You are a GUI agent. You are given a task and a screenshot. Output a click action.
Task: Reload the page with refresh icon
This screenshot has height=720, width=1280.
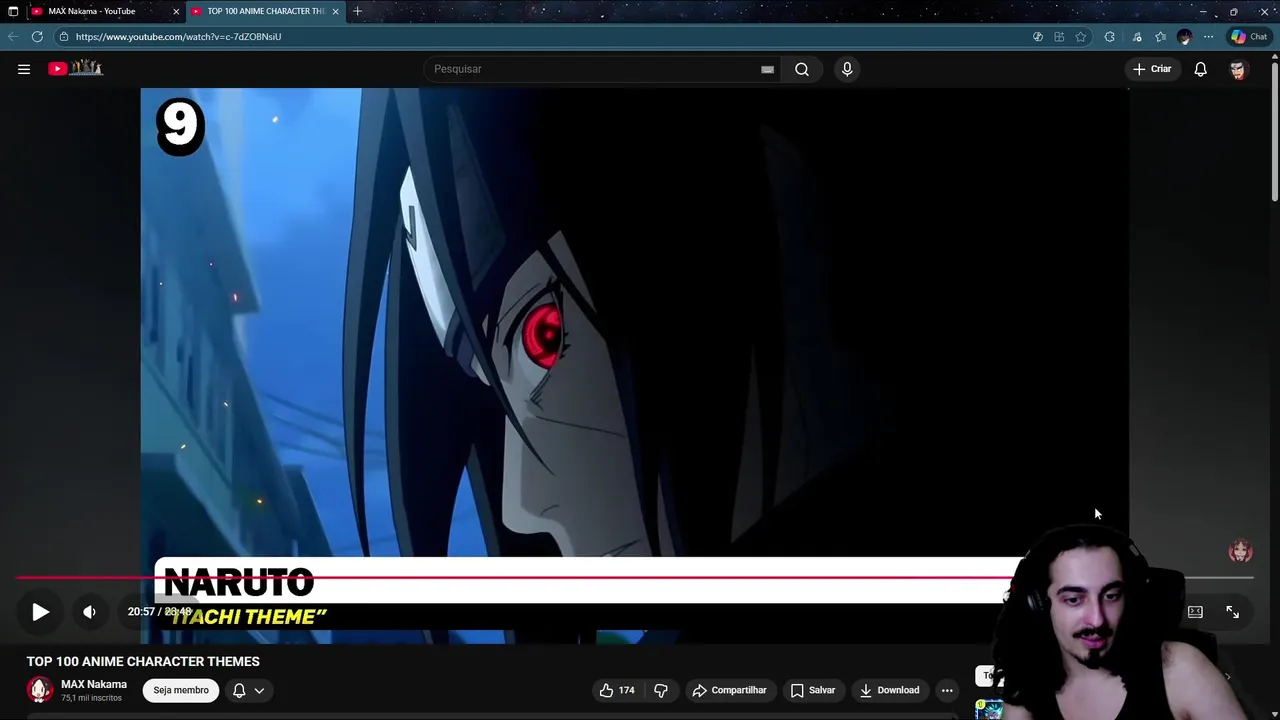37,37
